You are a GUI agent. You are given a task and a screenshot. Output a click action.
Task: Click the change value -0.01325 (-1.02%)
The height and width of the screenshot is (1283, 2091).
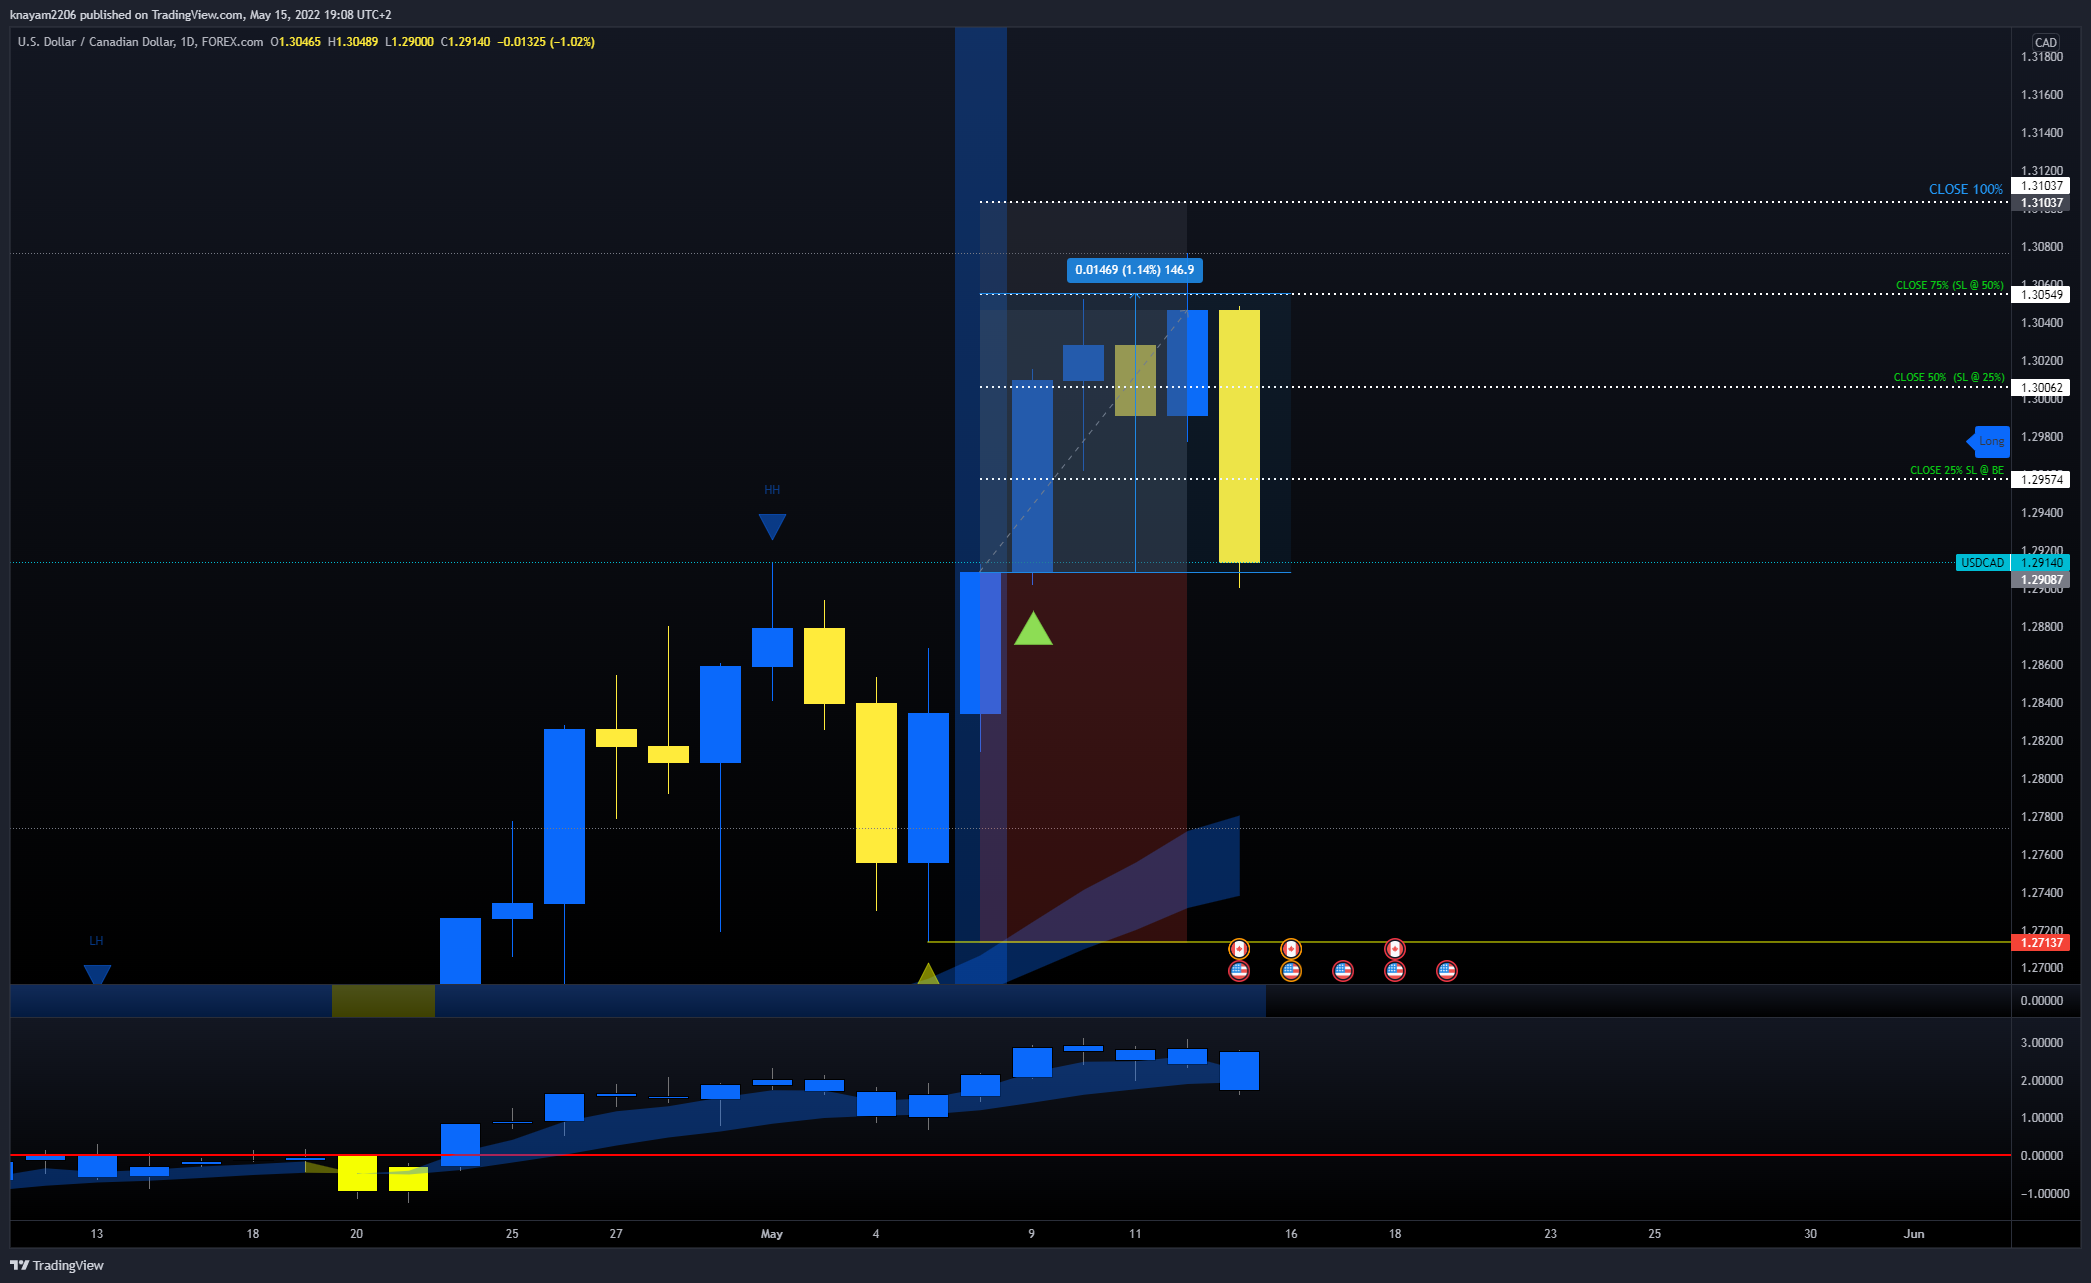pyautogui.click(x=546, y=42)
